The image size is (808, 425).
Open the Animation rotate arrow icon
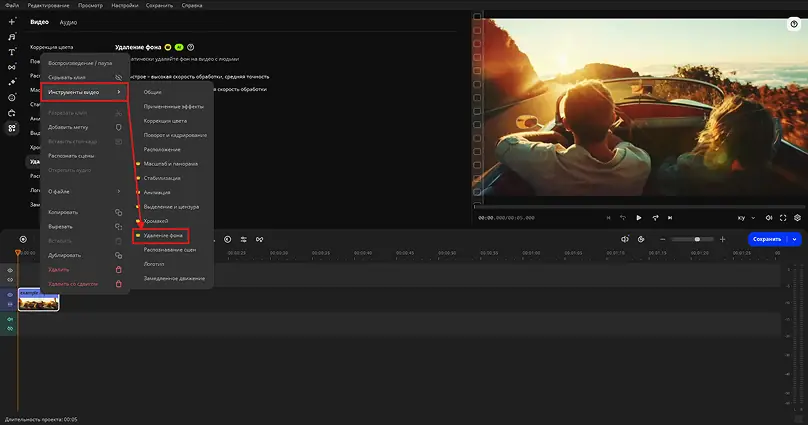click(x=11, y=113)
